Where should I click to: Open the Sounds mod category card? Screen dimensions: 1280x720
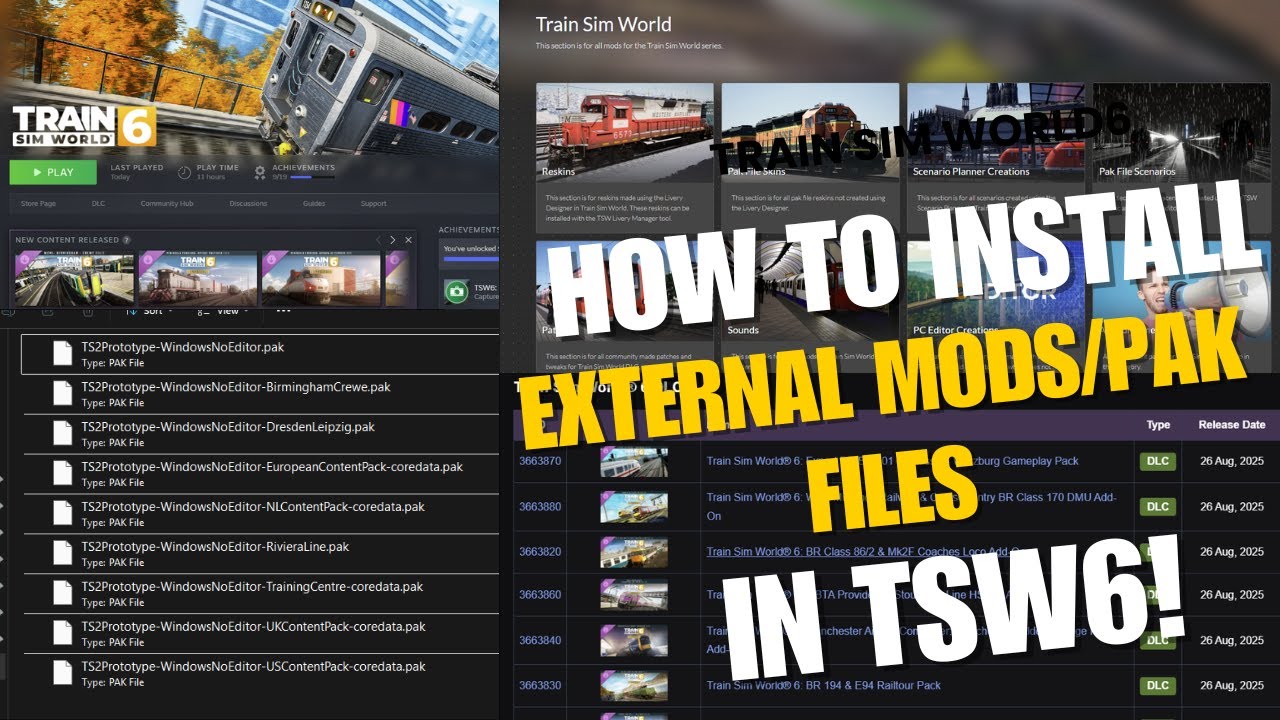[810, 305]
